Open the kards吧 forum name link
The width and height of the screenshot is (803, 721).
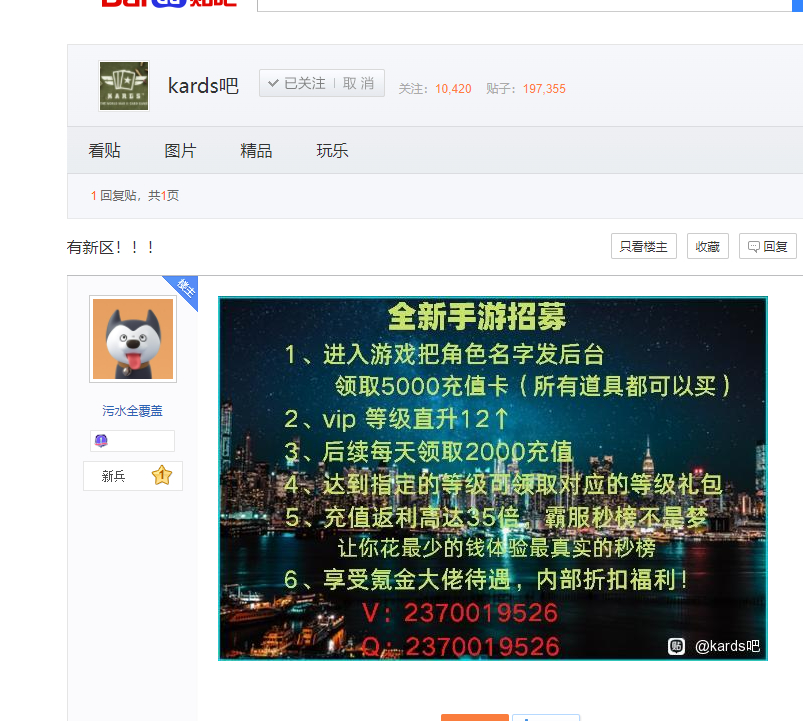click(203, 86)
